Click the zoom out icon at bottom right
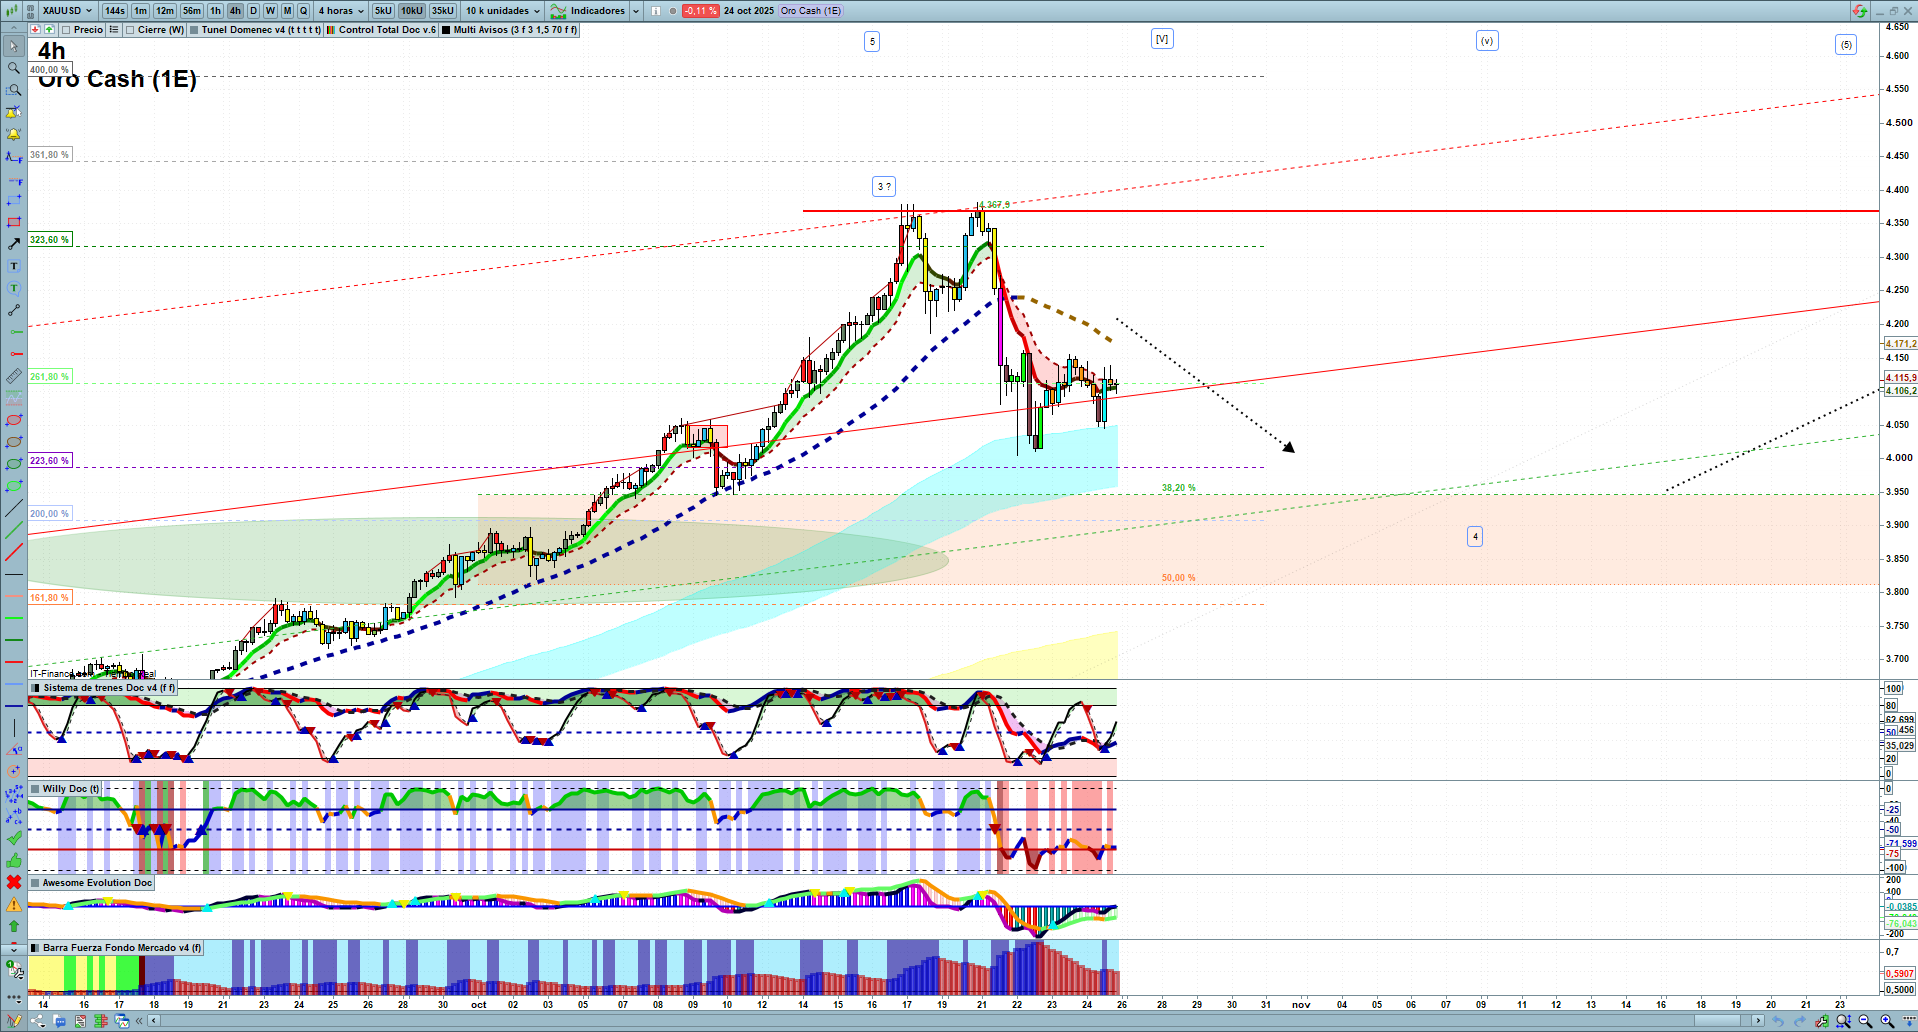The image size is (1918, 1032). coord(1865,1021)
